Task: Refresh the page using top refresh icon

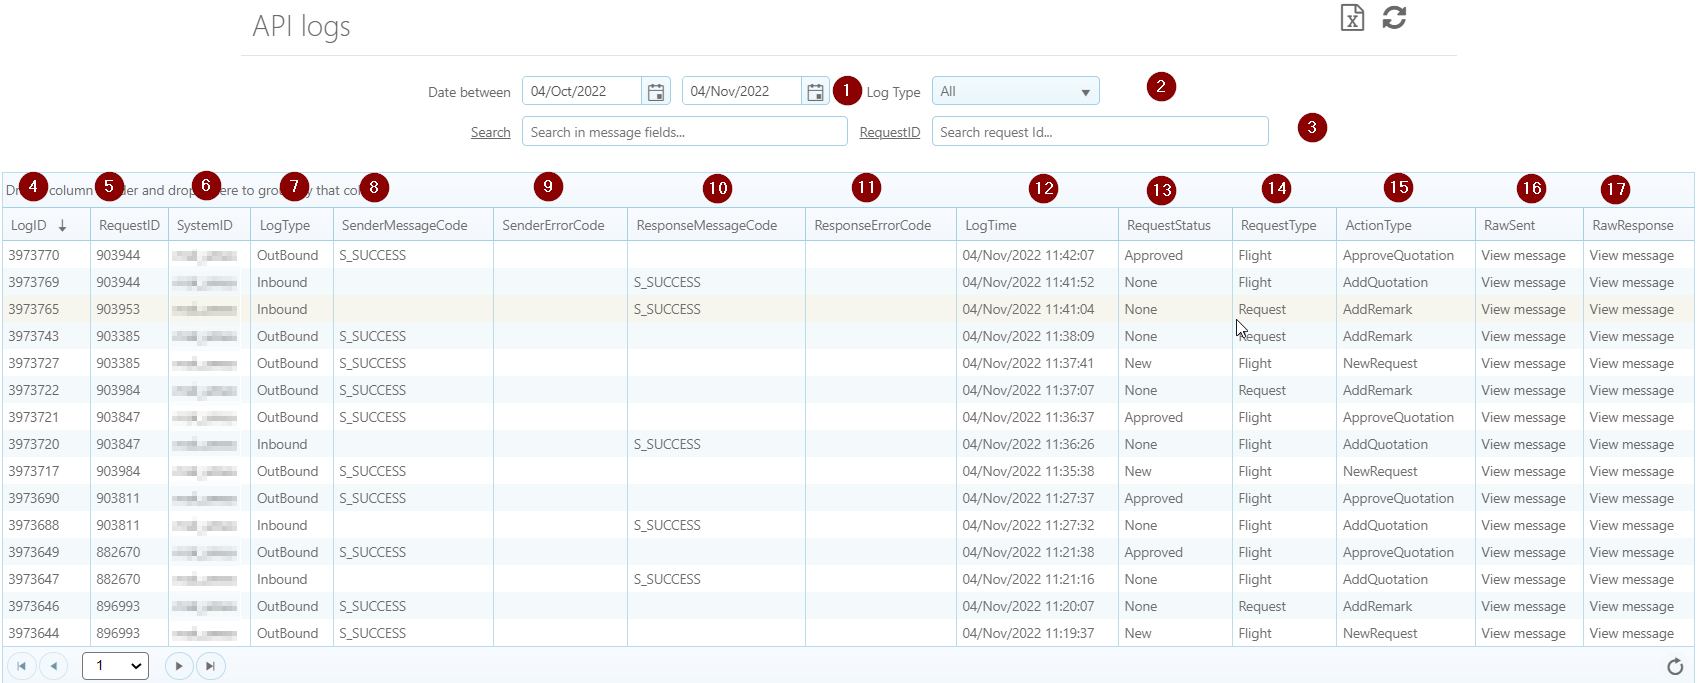Action: coord(1394,17)
